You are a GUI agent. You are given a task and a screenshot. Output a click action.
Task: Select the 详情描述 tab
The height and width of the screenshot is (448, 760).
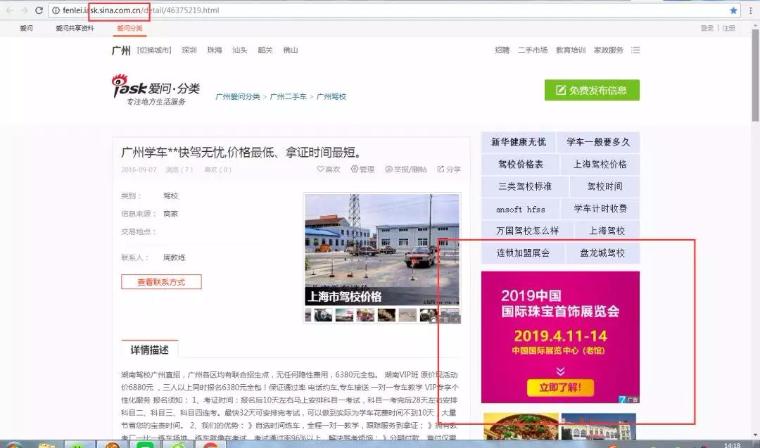click(149, 350)
